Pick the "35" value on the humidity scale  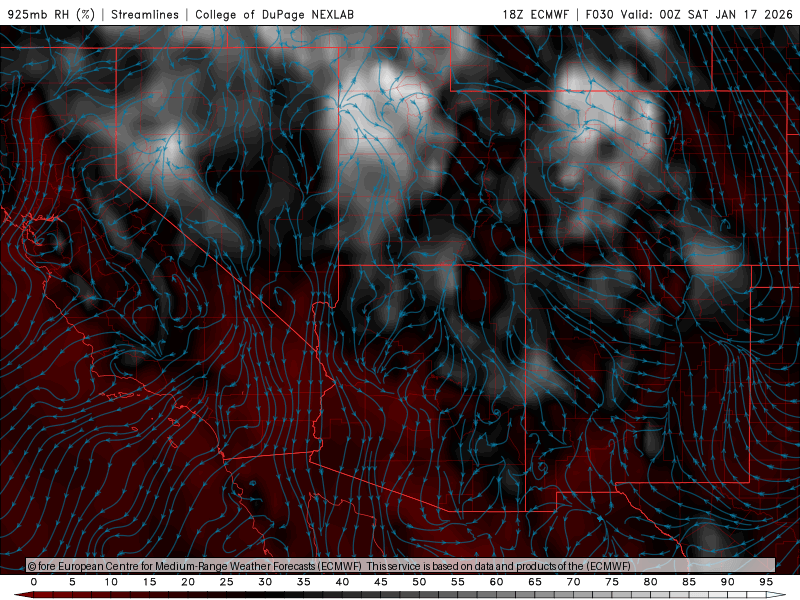pyautogui.click(x=304, y=582)
